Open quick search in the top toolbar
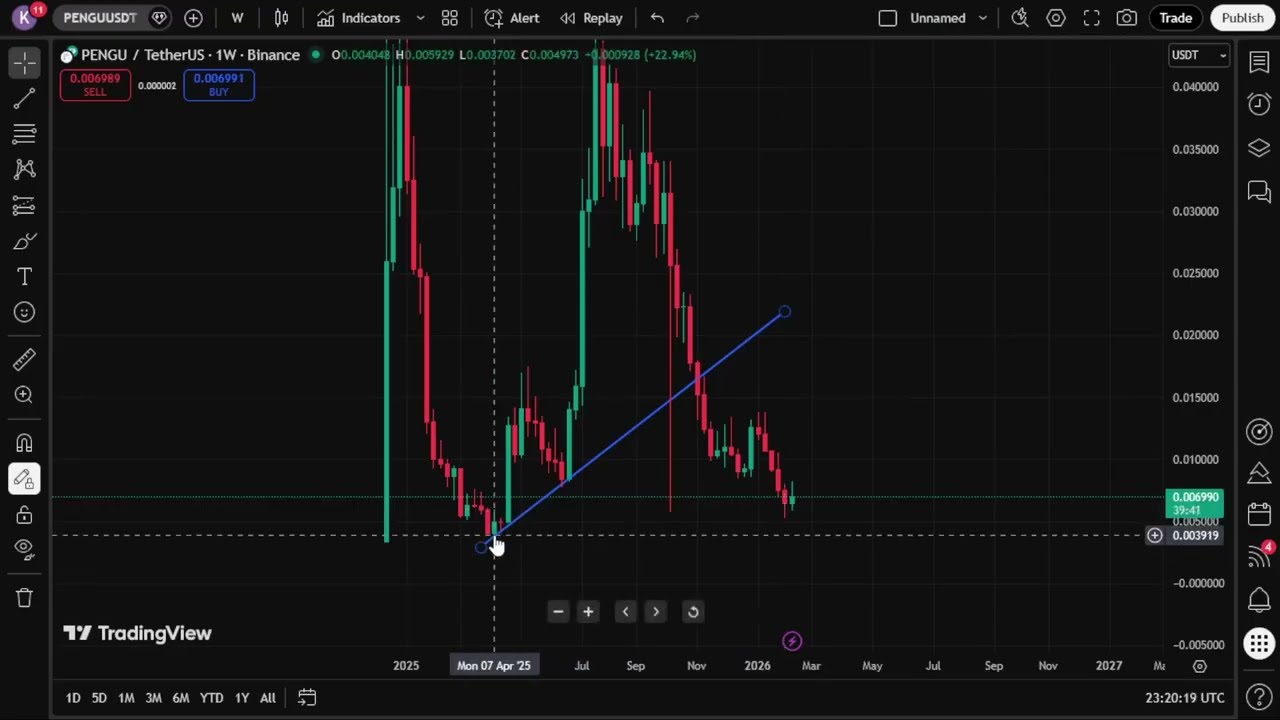The image size is (1280, 720). coord(1020,18)
